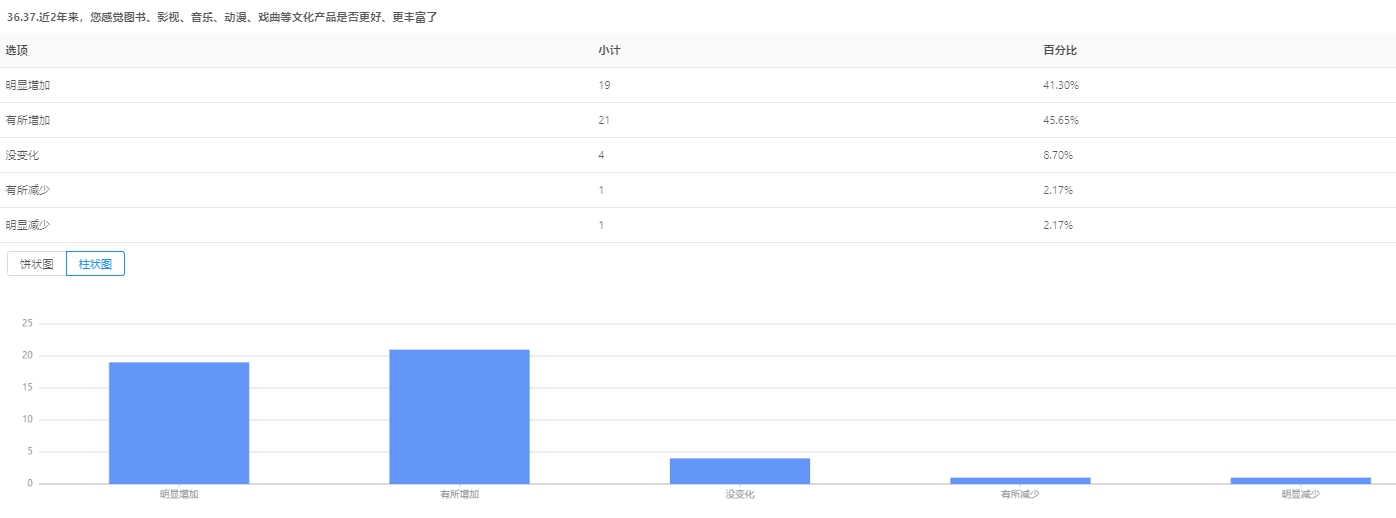Select the 有所增加 table row label
This screenshot has width=1396, height=518.
[28, 120]
